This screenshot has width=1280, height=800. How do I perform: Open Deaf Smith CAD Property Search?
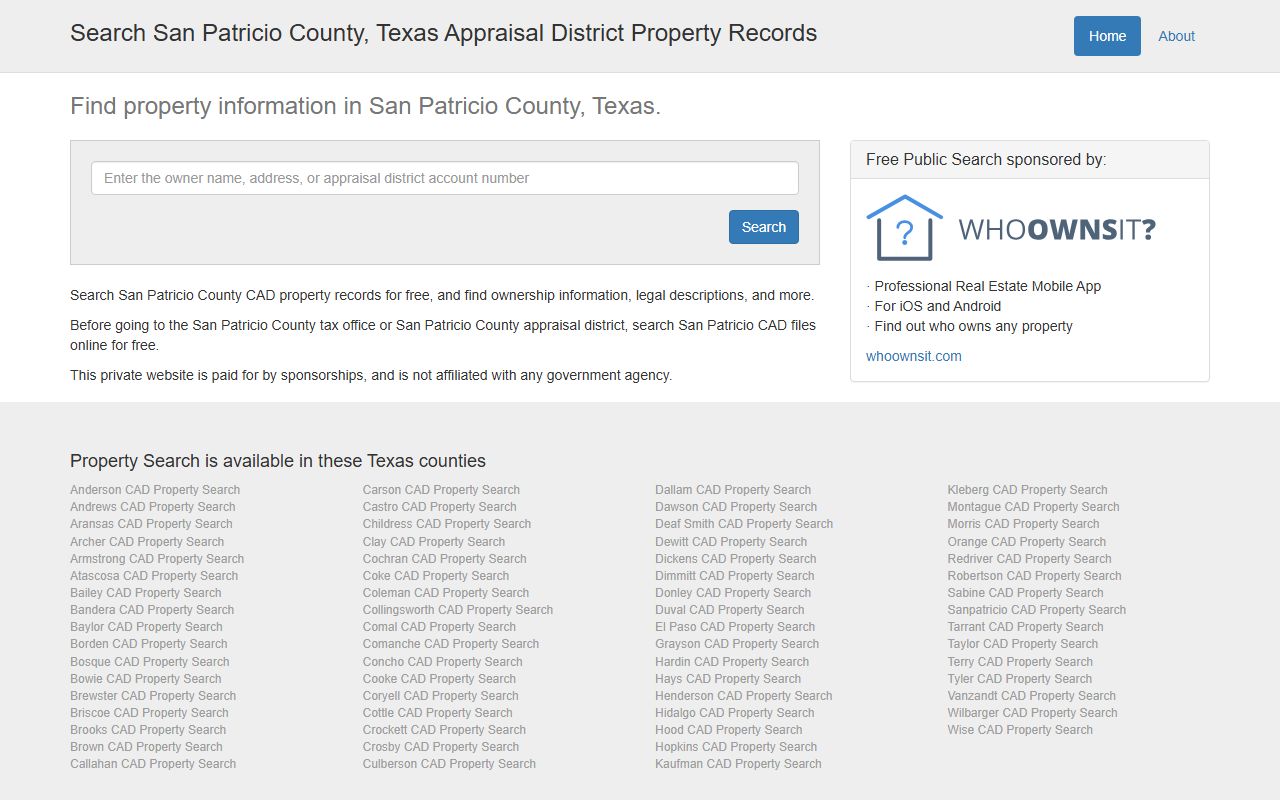[x=744, y=524]
